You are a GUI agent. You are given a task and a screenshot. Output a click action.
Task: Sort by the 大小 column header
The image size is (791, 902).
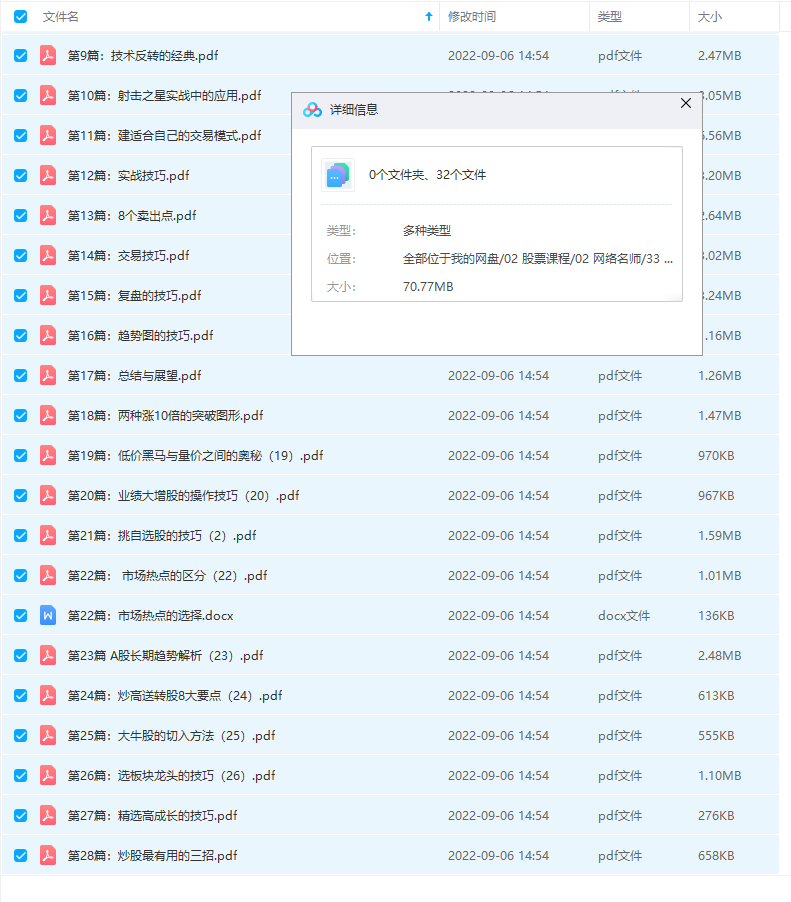click(709, 17)
